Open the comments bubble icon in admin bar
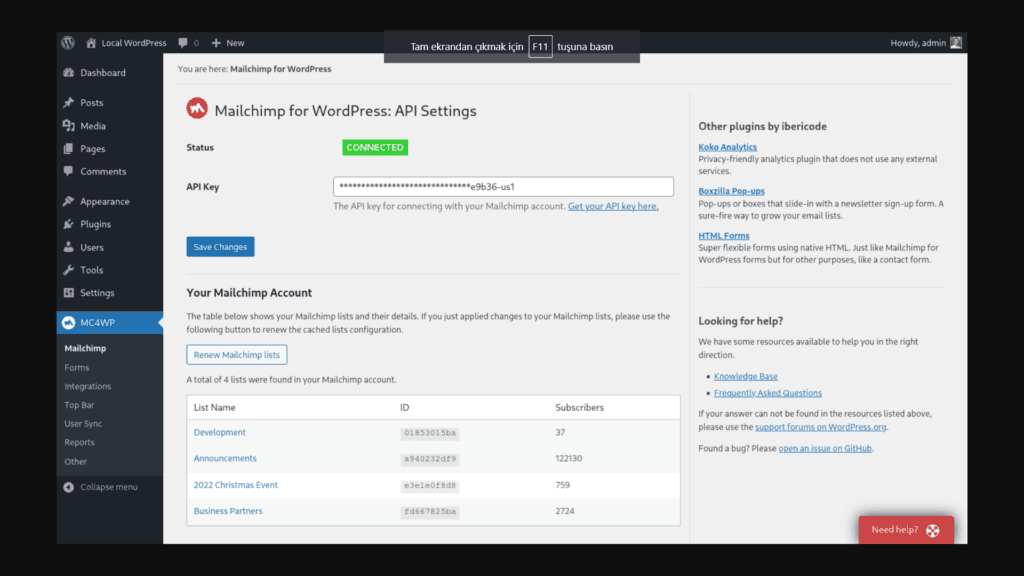The image size is (1024, 576). point(183,43)
